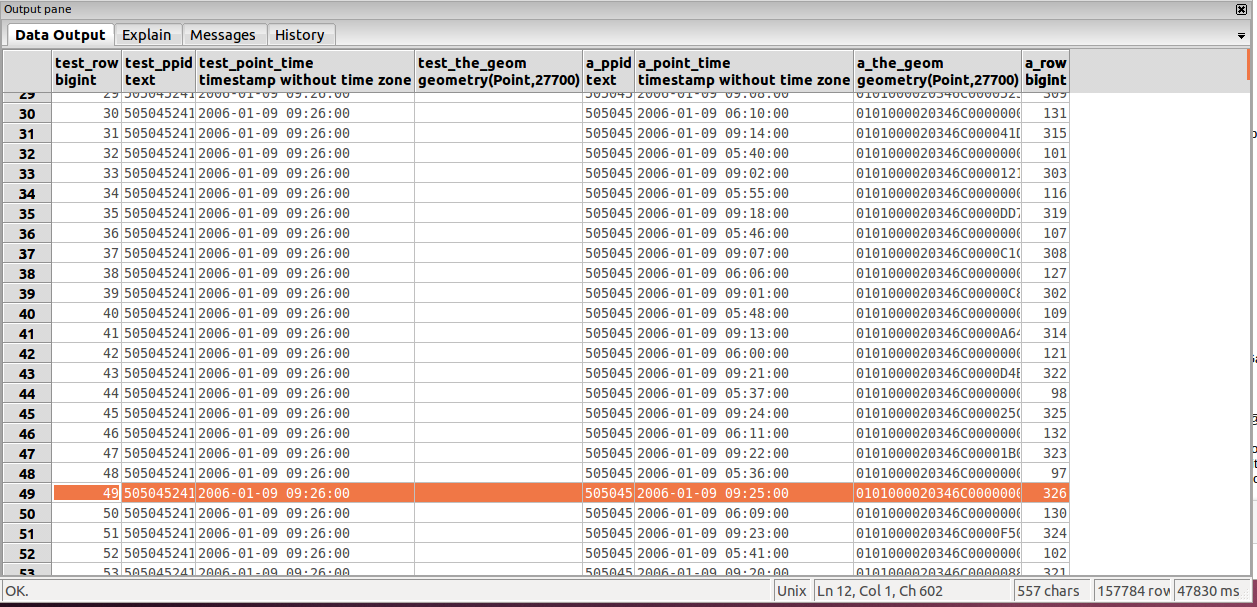Select the Data Output tab
Screen dimensions: 1257x607
60,35
